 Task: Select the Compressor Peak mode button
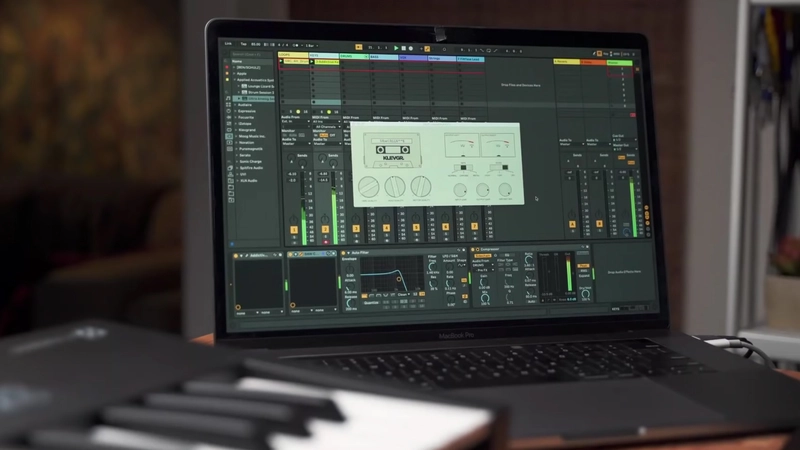[x=583, y=265]
